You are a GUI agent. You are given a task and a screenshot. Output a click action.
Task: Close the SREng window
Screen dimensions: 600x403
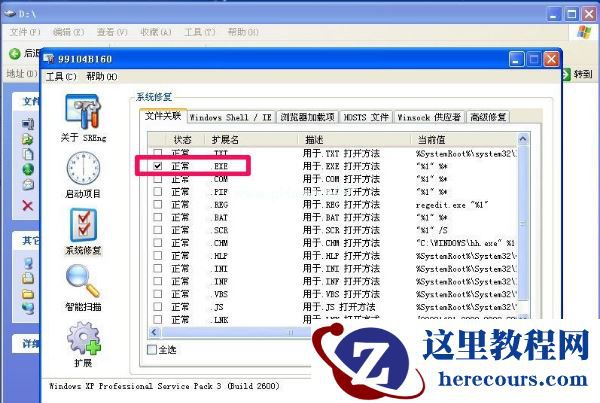(x=551, y=59)
